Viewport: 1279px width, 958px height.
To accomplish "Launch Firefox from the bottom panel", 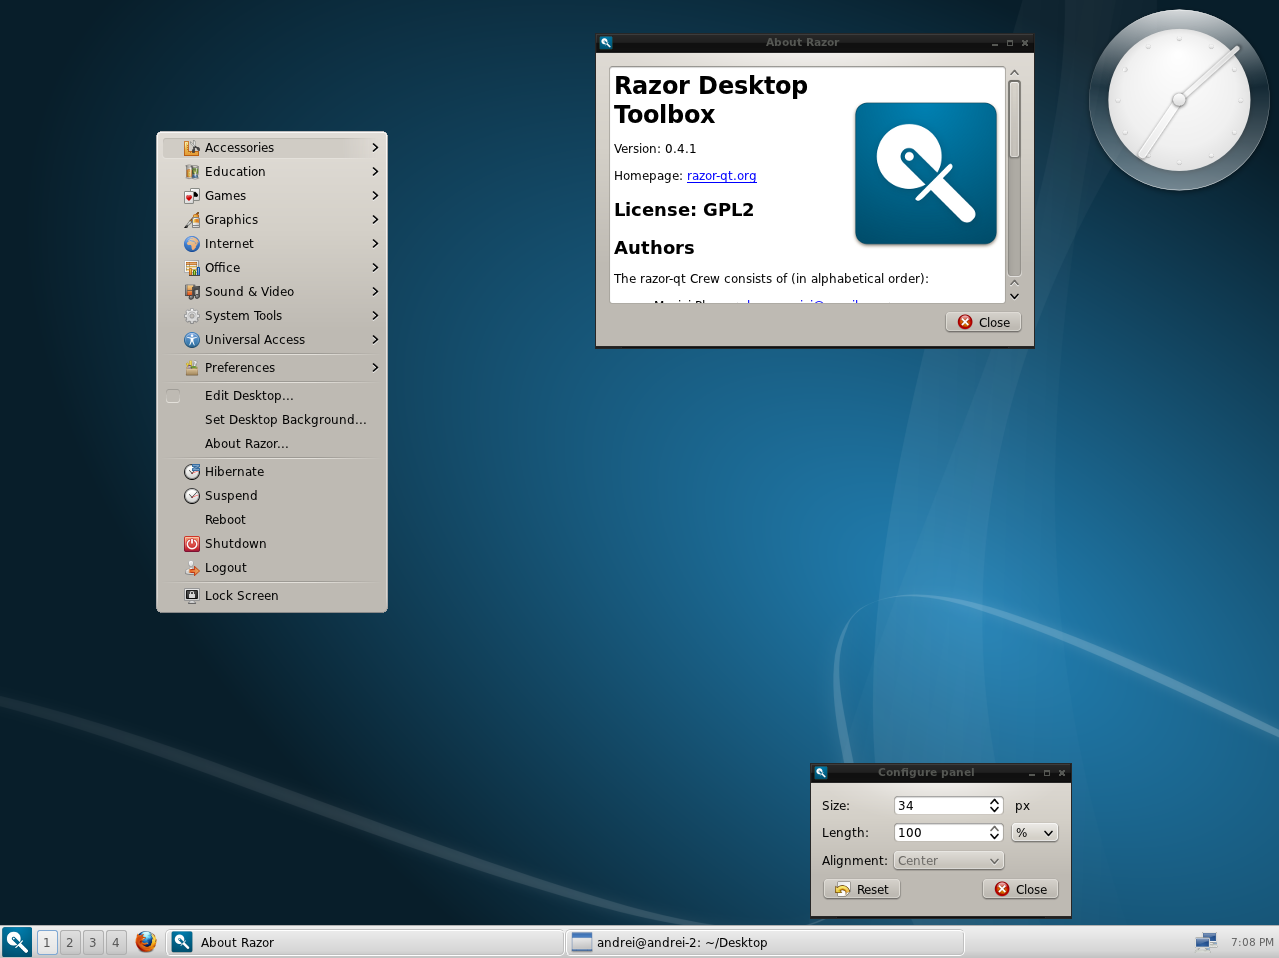I will 146,941.
